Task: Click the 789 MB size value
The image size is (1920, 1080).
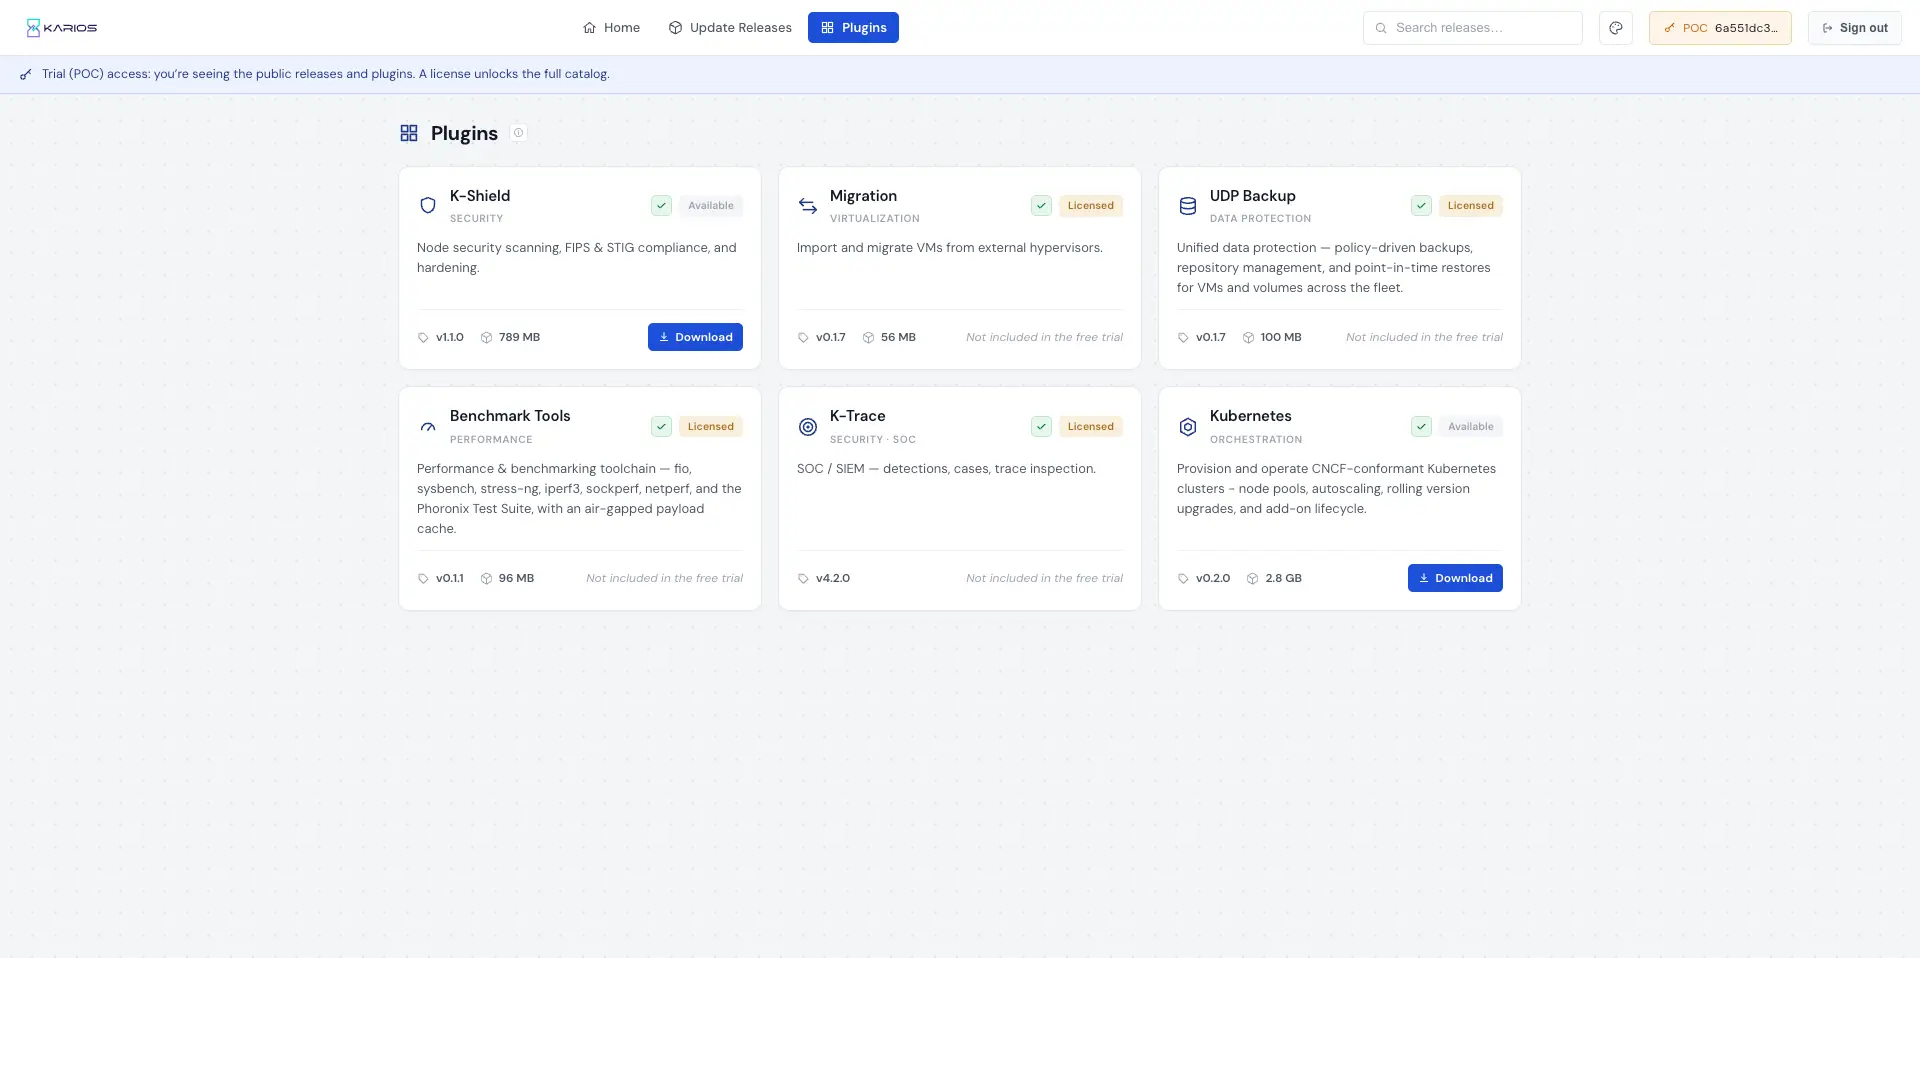Action: tap(519, 338)
